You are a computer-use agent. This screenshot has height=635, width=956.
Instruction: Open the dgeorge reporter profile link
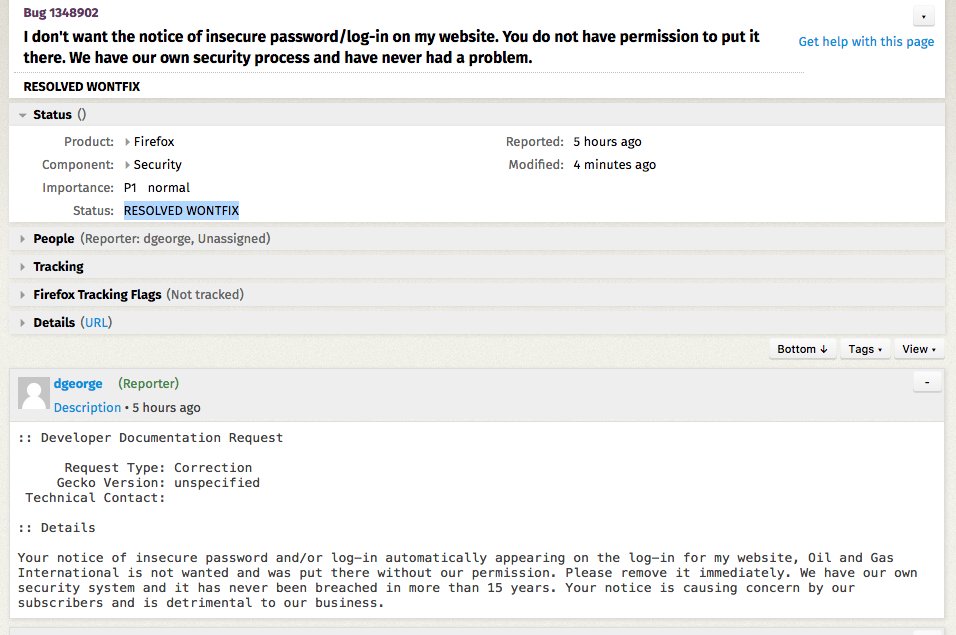click(x=78, y=383)
